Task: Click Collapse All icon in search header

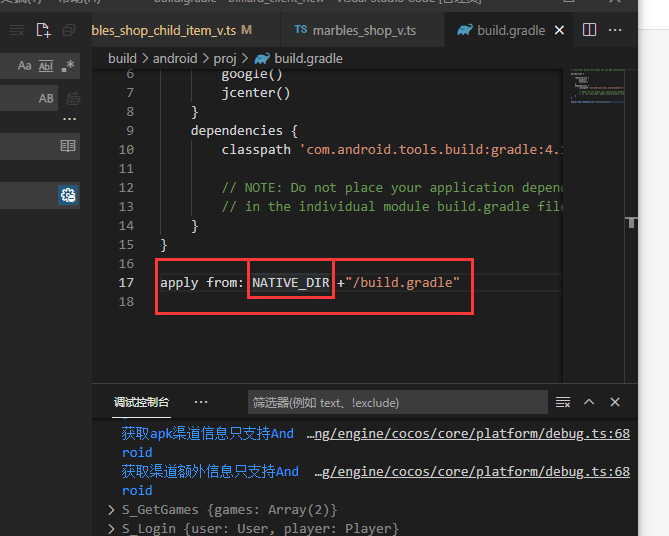Action: coord(69,30)
